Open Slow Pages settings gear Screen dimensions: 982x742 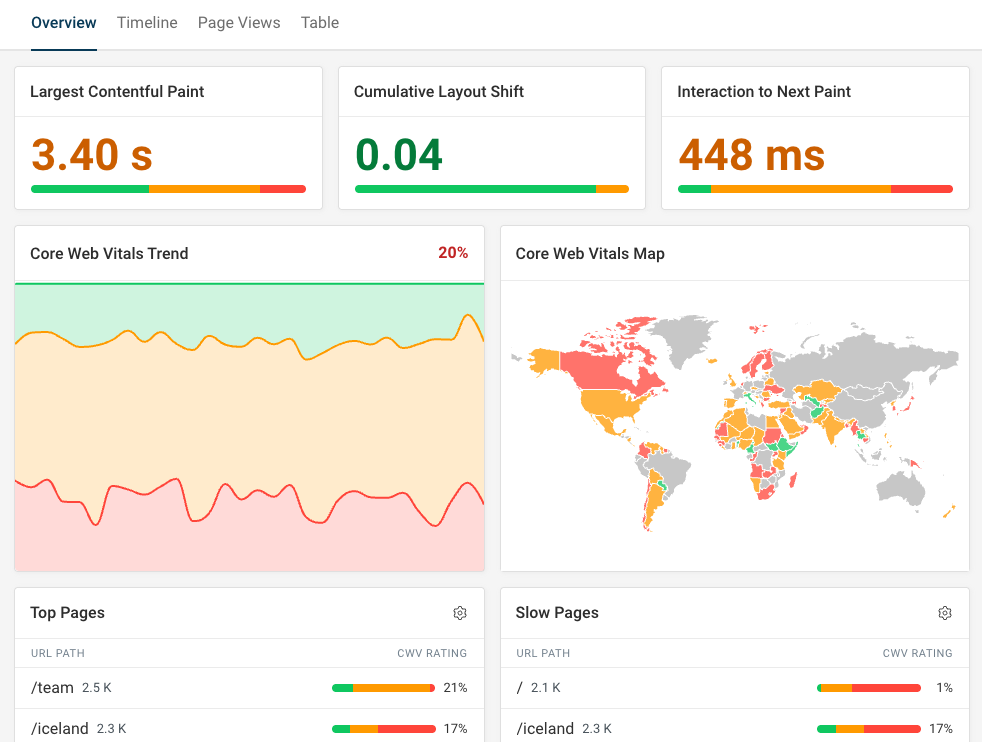pyautogui.click(x=945, y=613)
